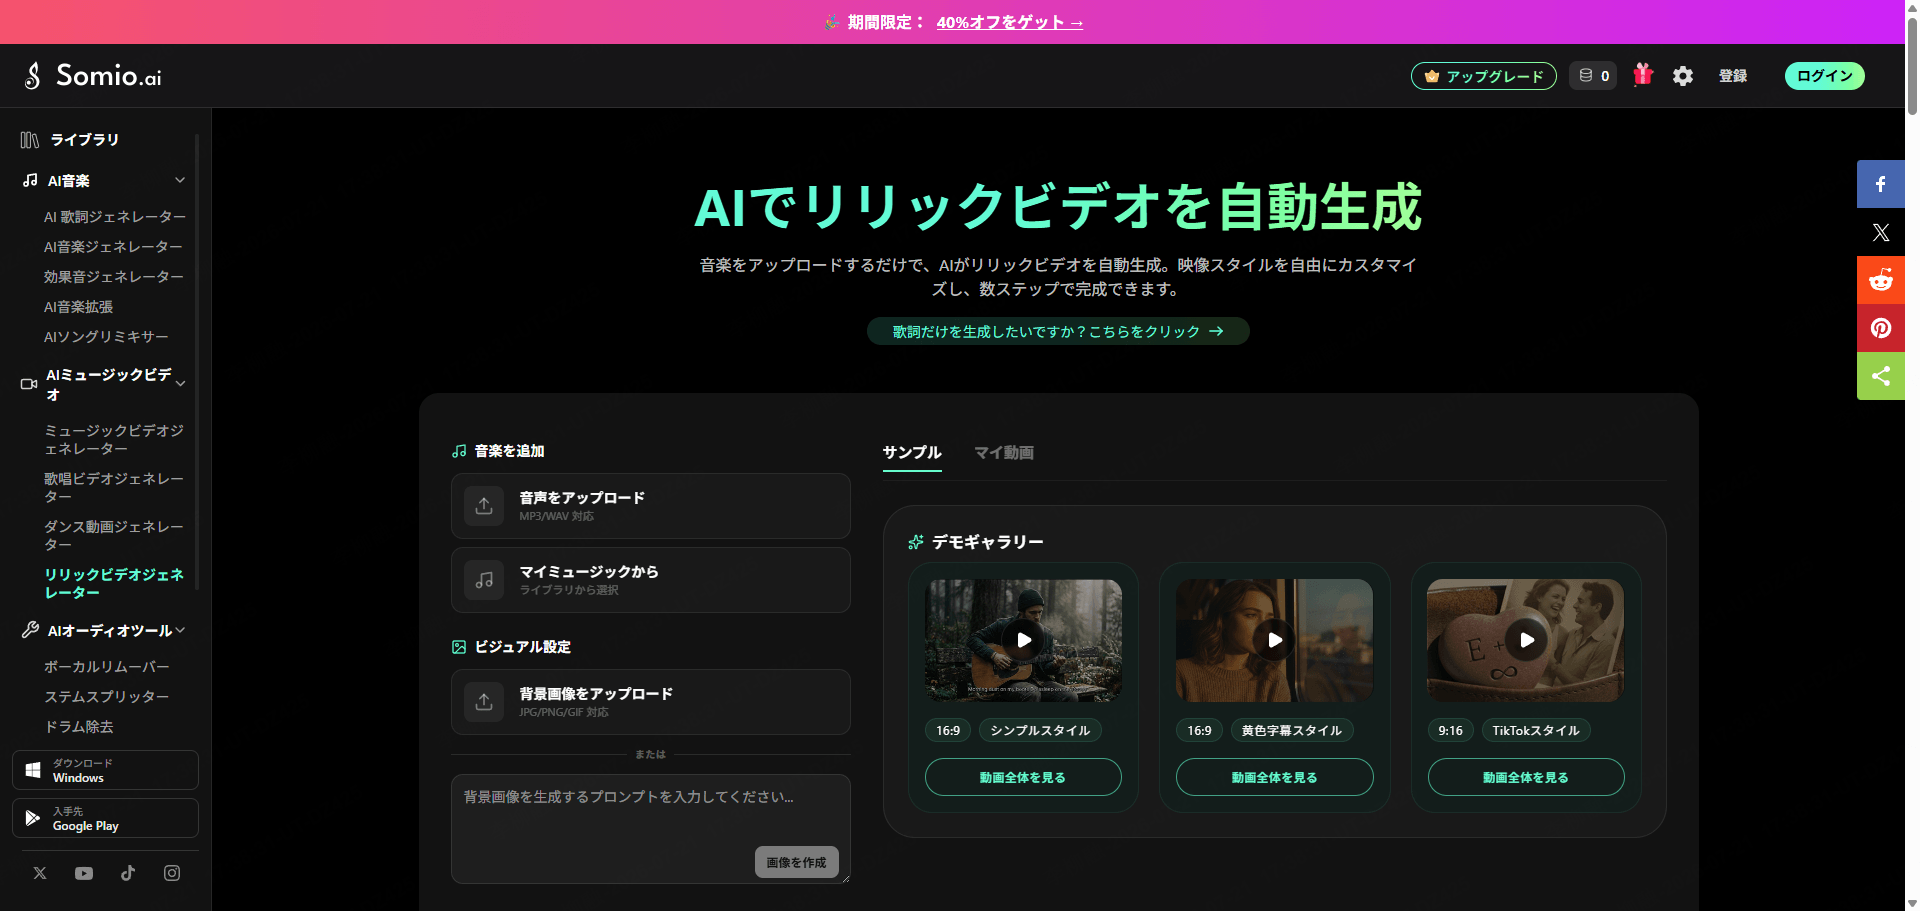Click マイミュージックから selection card
The width and height of the screenshot is (1920, 911).
click(651, 580)
